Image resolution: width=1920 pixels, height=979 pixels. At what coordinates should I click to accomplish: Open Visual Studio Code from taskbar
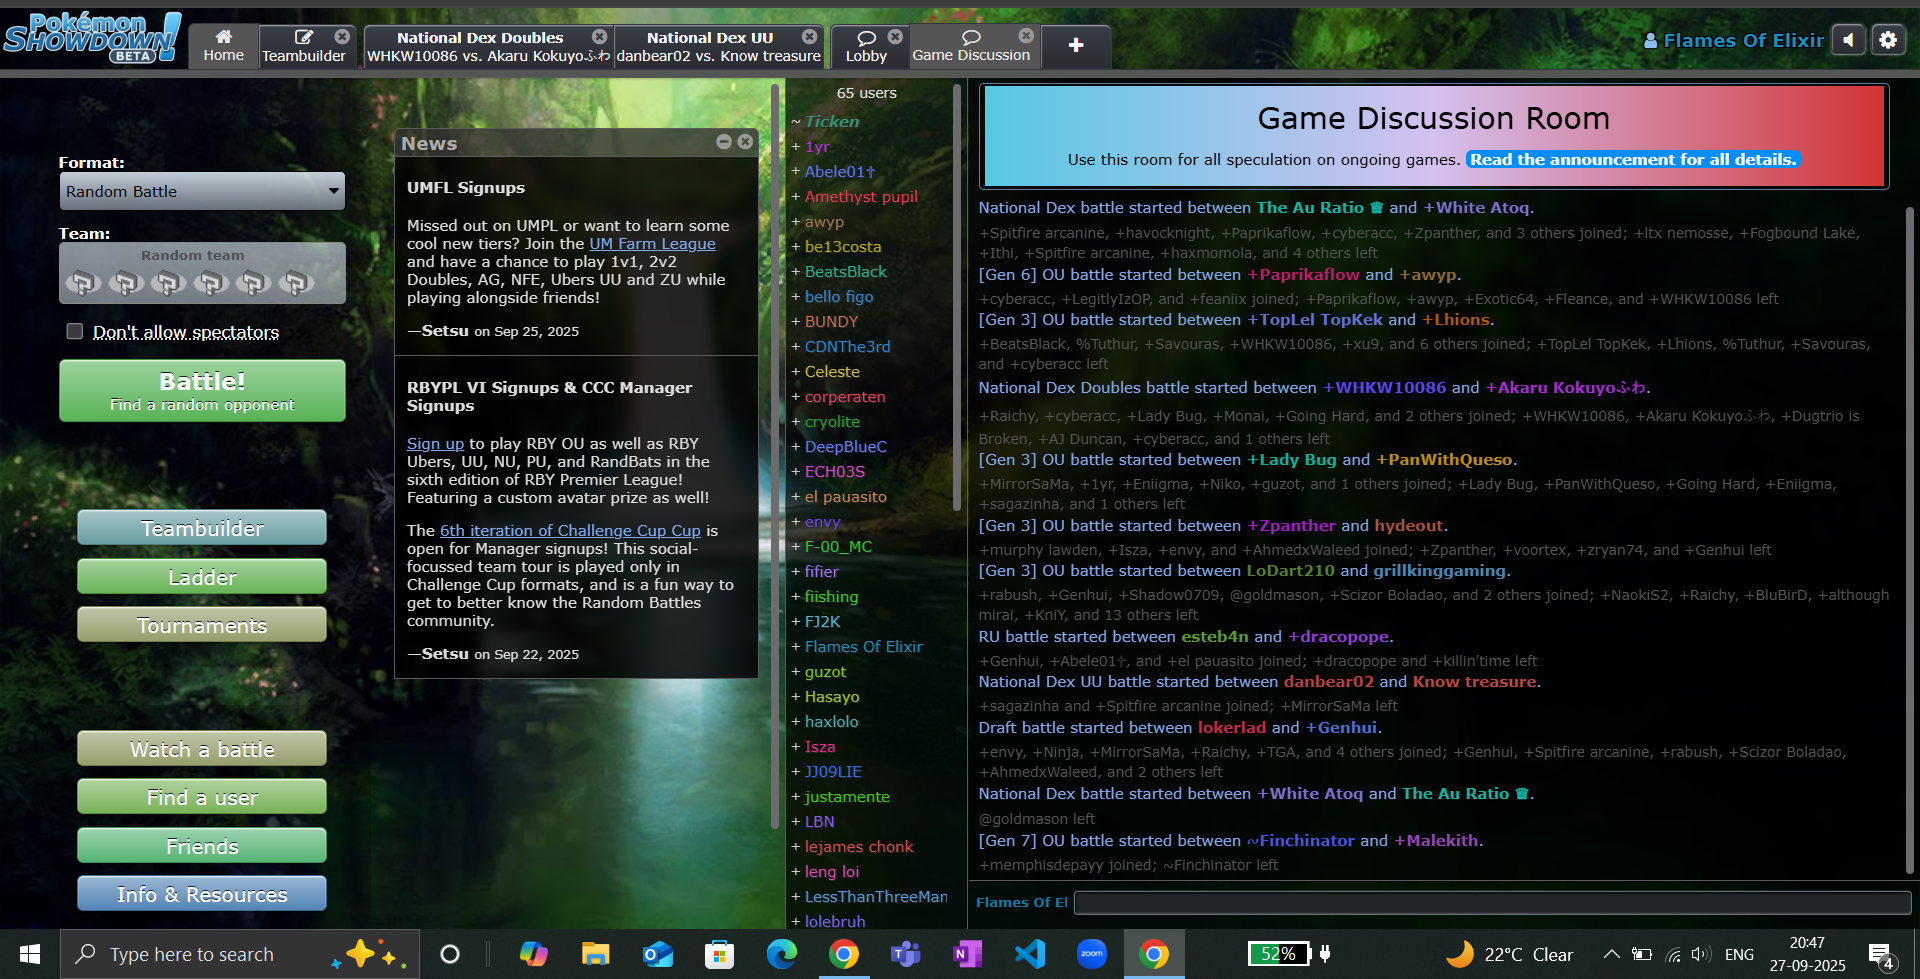click(x=1029, y=954)
